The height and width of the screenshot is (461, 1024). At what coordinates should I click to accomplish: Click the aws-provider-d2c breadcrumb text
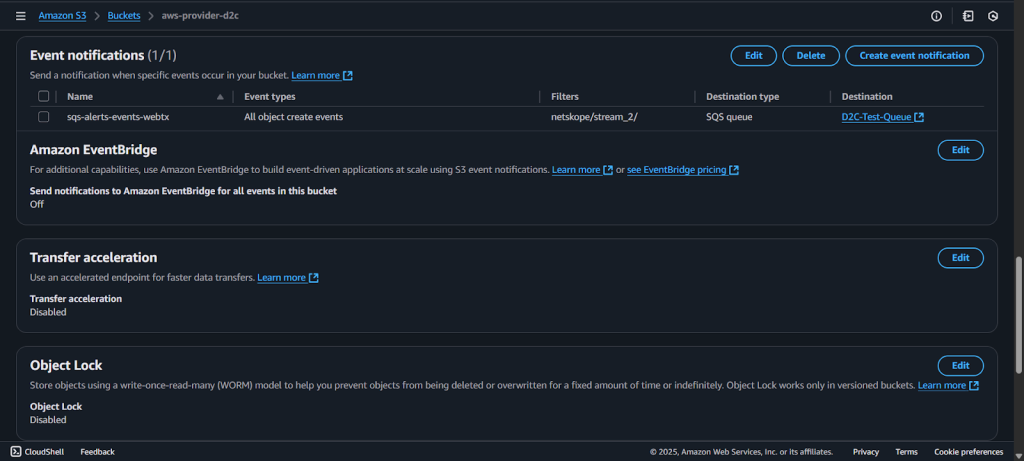click(200, 16)
